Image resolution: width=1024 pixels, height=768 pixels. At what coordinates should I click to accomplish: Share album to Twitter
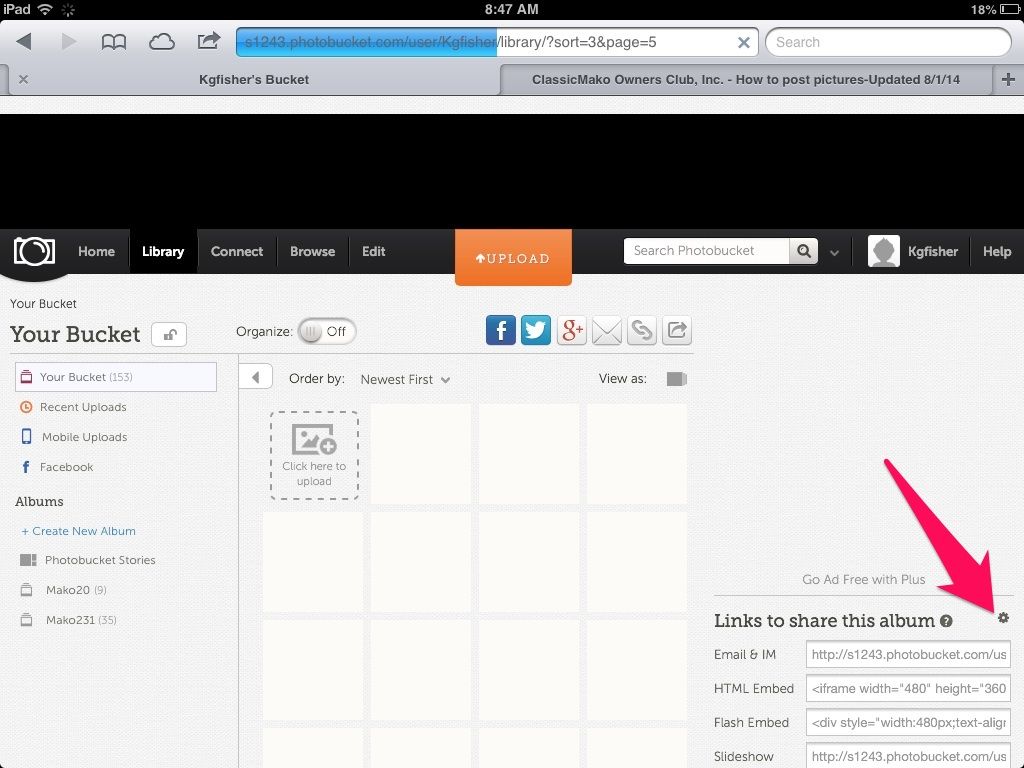pos(536,330)
